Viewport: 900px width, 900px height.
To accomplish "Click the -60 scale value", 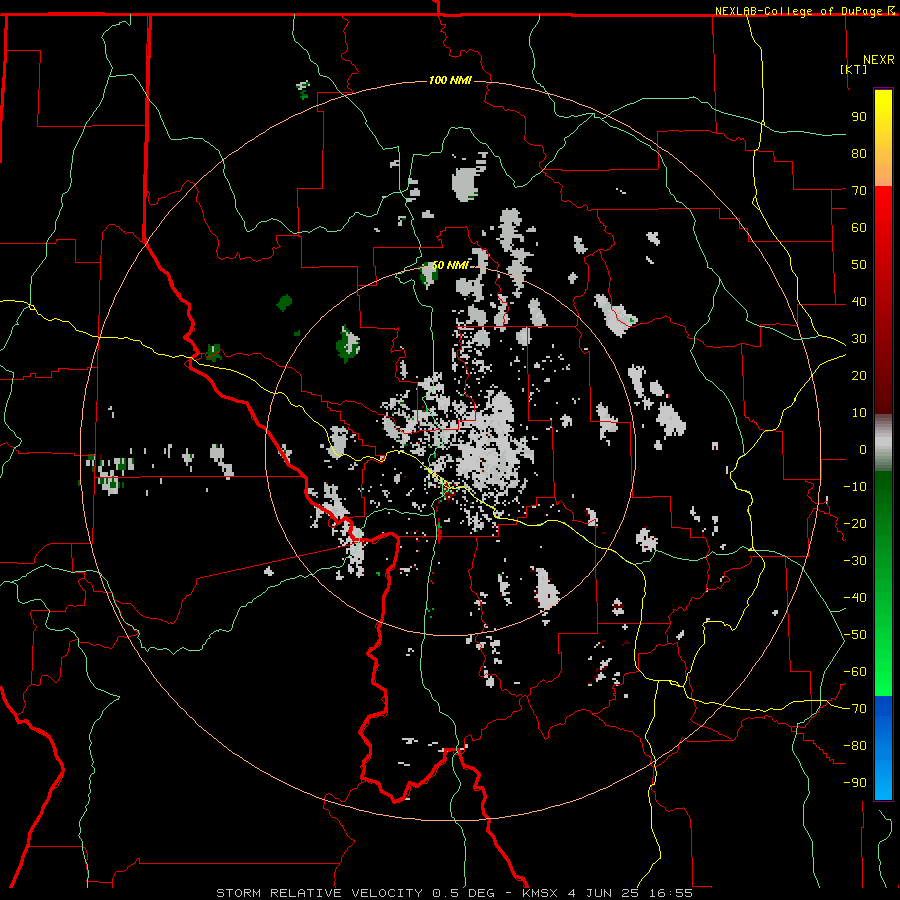I will pos(855,672).
